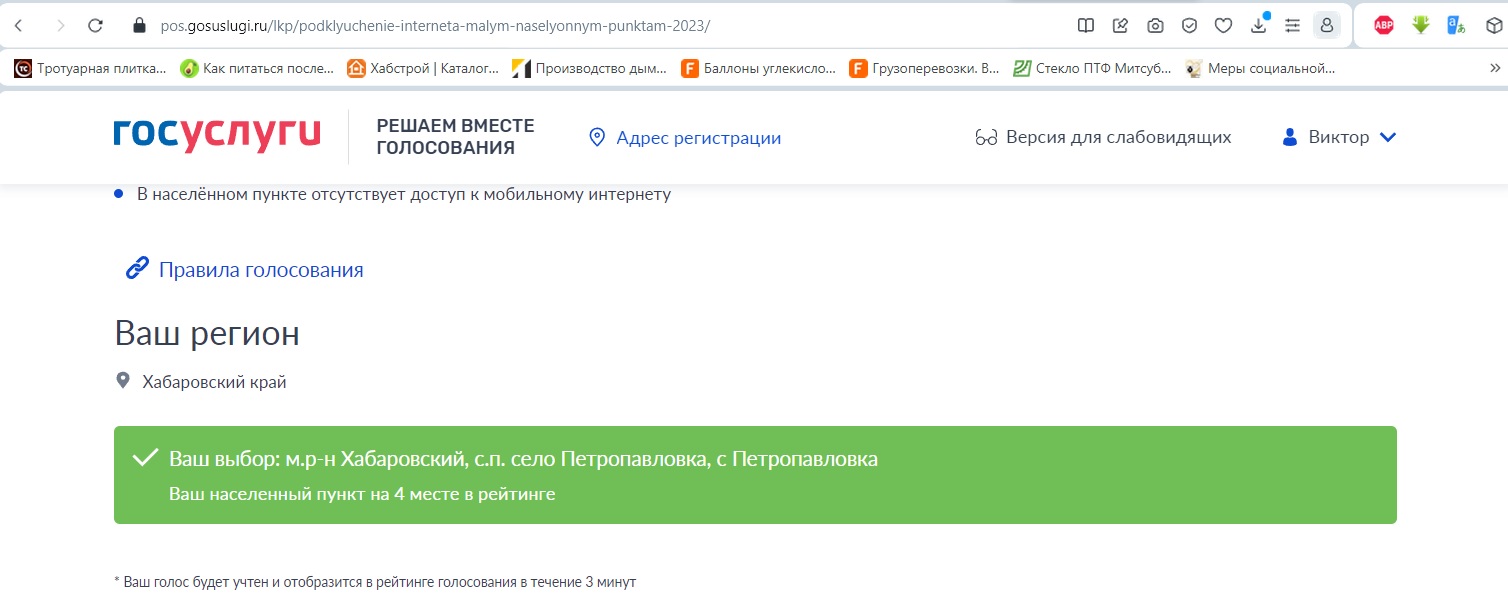Click the Госуслуги logo
Image resolution: width=1508 pixels, height=595 pixels.
pyautogui.click(x=216, y=136)
